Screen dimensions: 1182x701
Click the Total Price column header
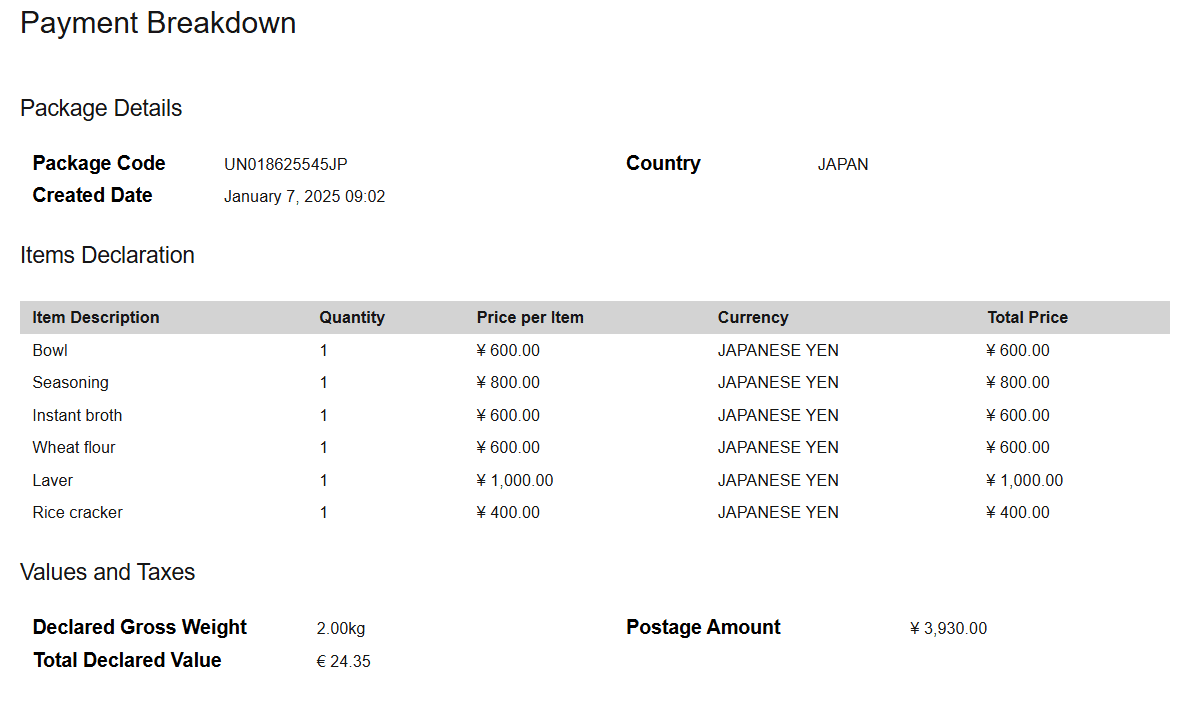tap(1027, 317)
